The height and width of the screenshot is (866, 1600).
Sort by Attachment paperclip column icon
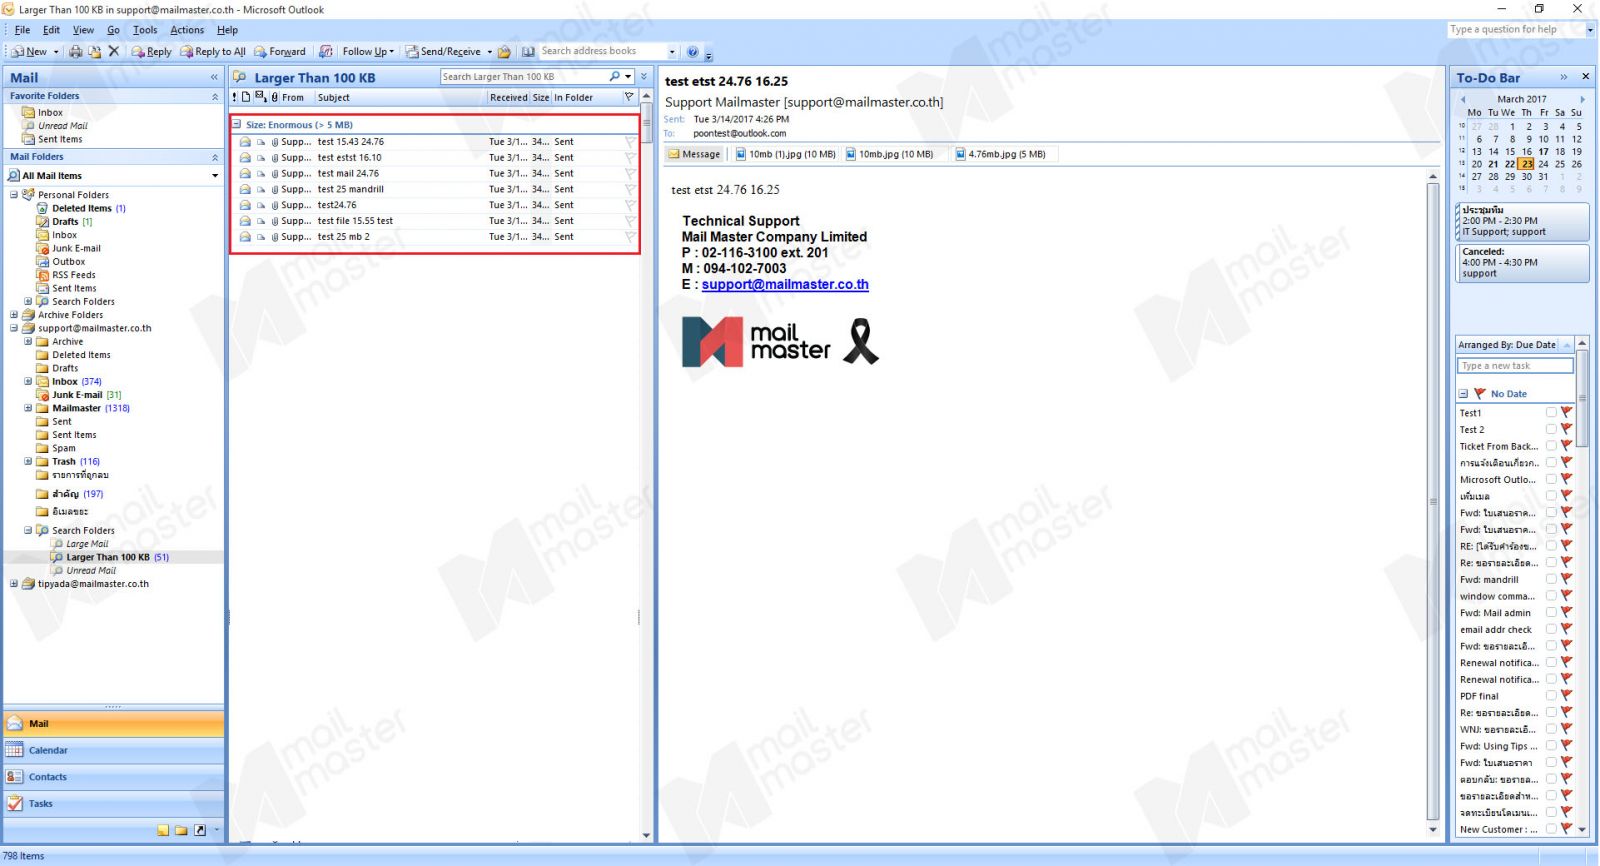pos(274,97)
